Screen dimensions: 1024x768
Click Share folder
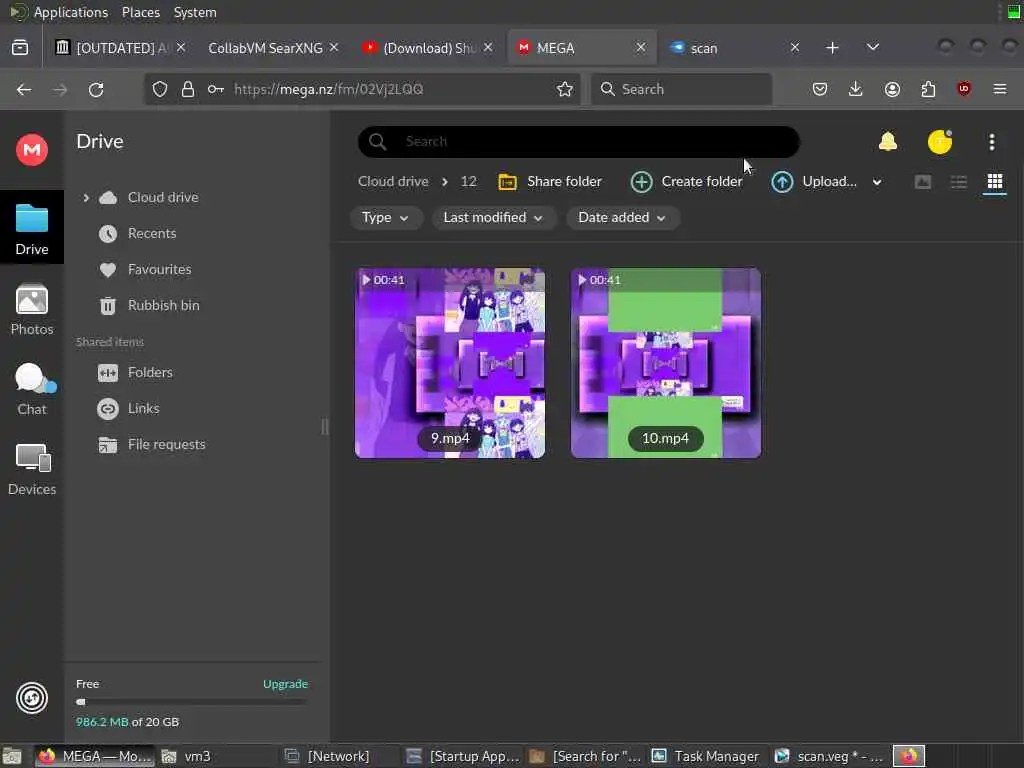pos(550,182)
